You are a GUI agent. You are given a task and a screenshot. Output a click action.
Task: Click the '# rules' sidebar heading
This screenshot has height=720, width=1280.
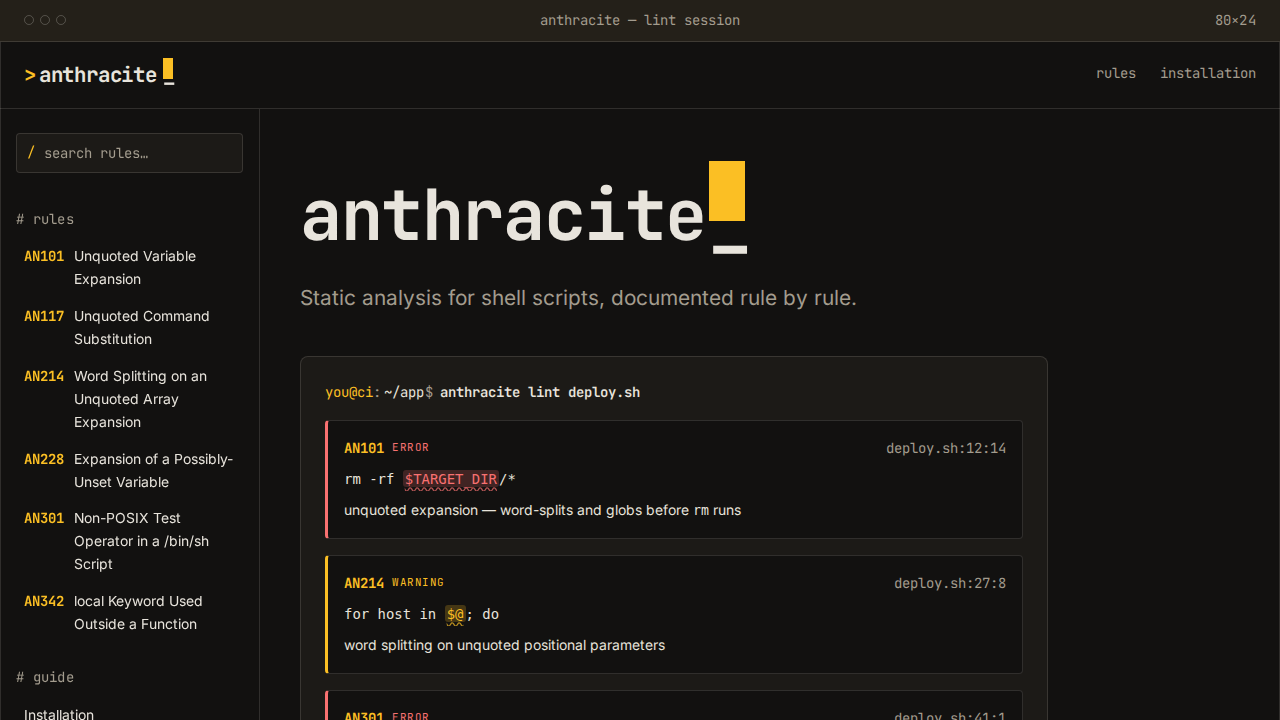tap(45, 219)
